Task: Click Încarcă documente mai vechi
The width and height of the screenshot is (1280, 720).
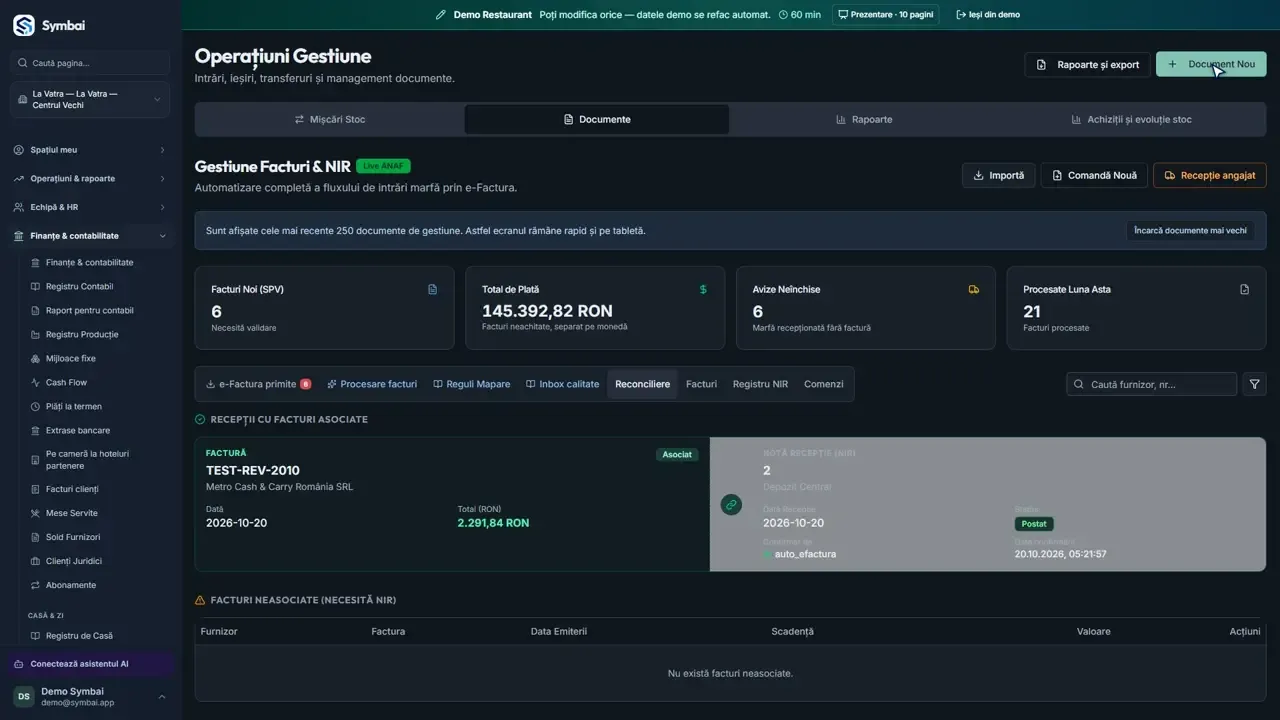Action: (1190, 230)
